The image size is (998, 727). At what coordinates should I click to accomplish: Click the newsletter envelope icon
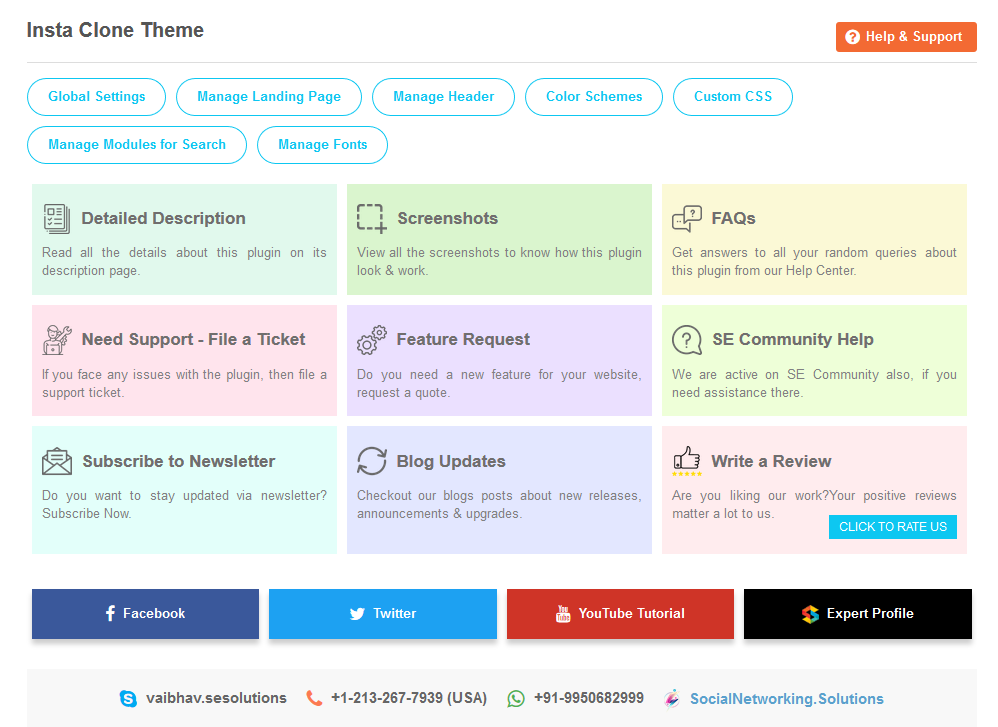57,461
